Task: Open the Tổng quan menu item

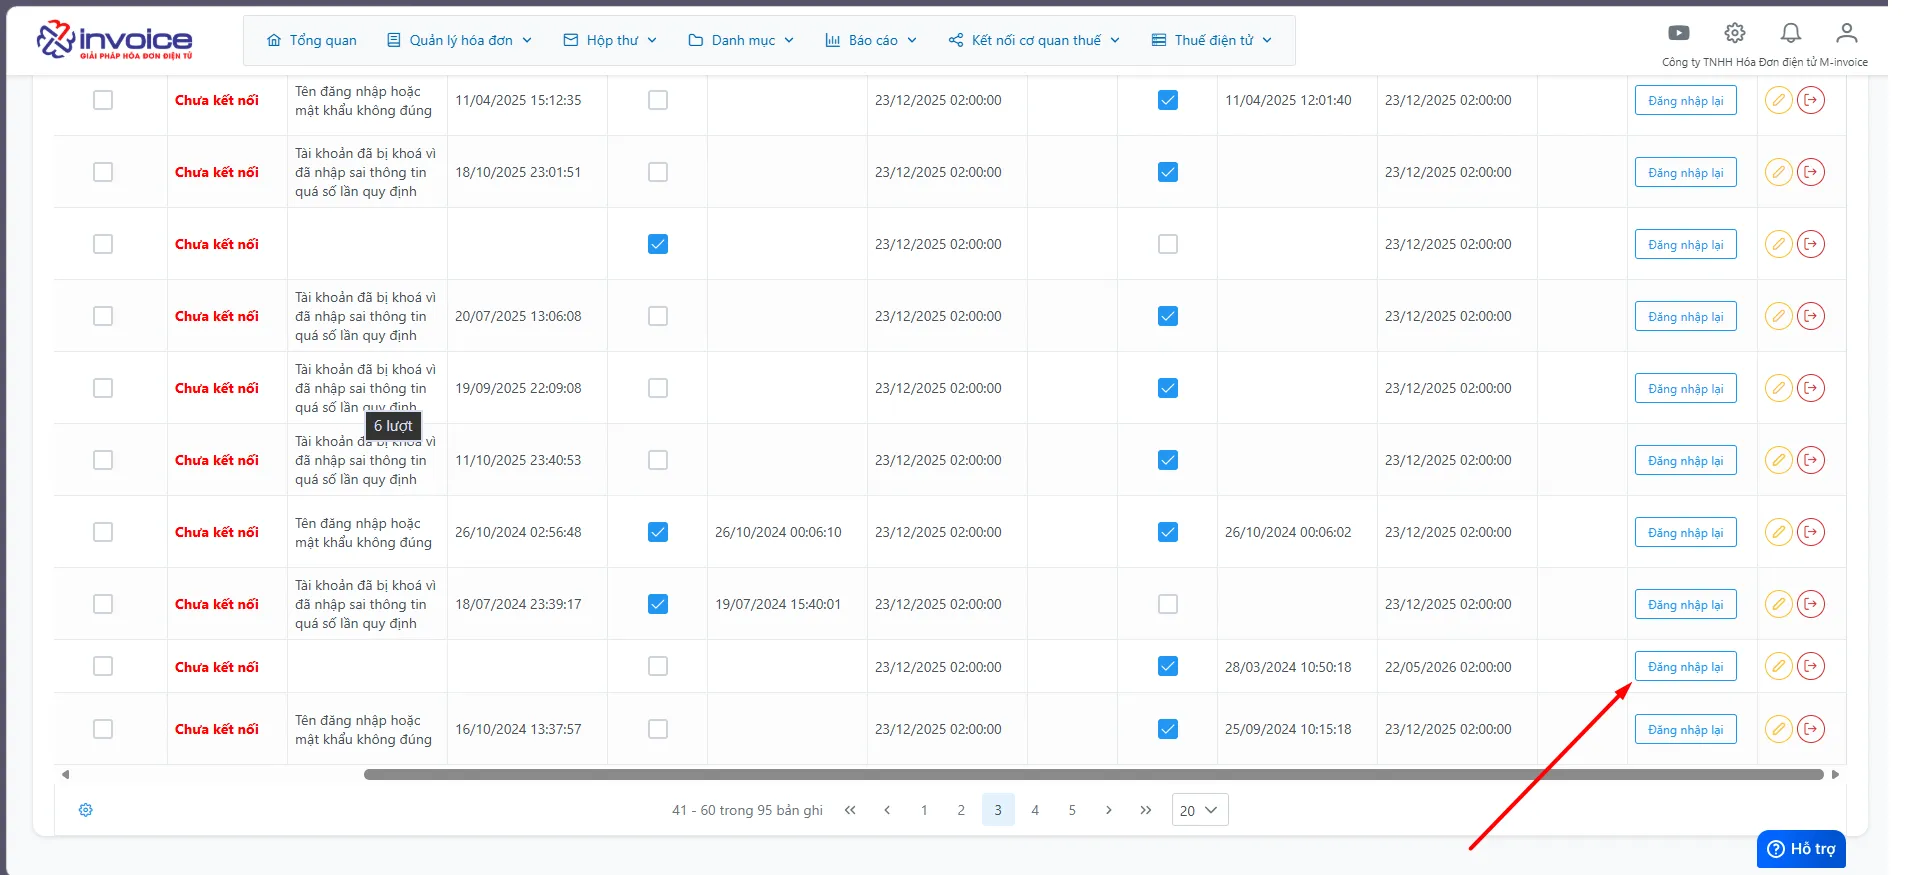Action: [312, 40]
